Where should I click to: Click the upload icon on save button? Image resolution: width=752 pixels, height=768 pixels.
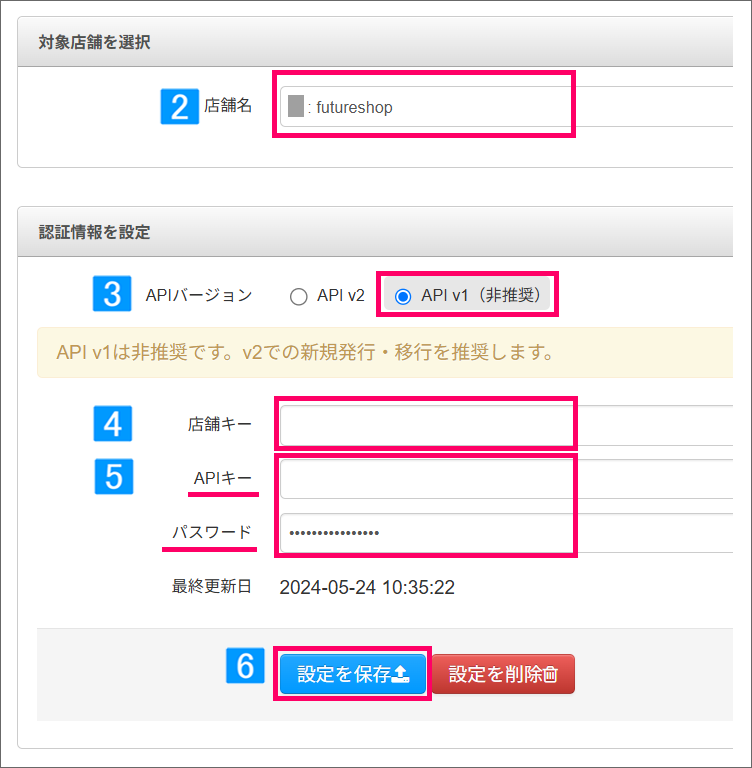(401, 674)
